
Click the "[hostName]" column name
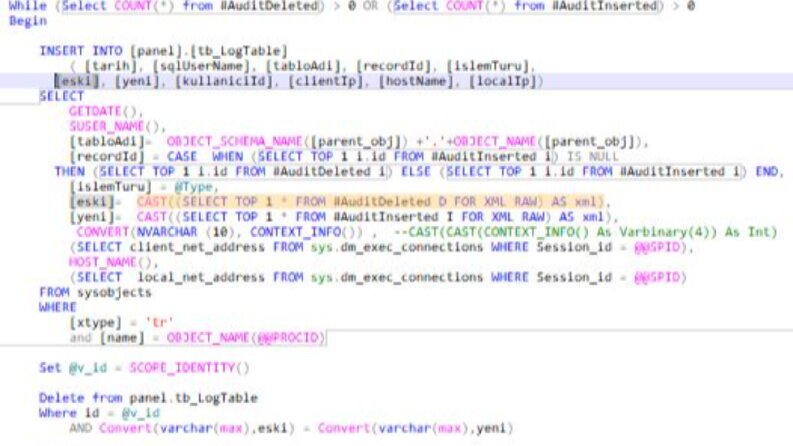416,81
